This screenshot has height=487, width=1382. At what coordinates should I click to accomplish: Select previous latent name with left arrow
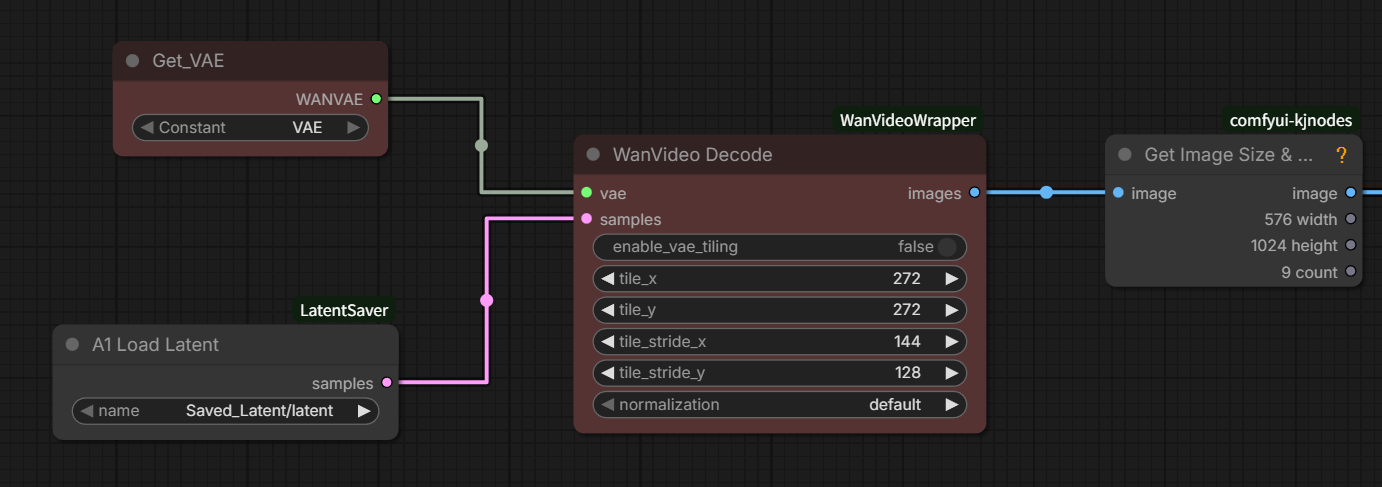pos(87,411)
